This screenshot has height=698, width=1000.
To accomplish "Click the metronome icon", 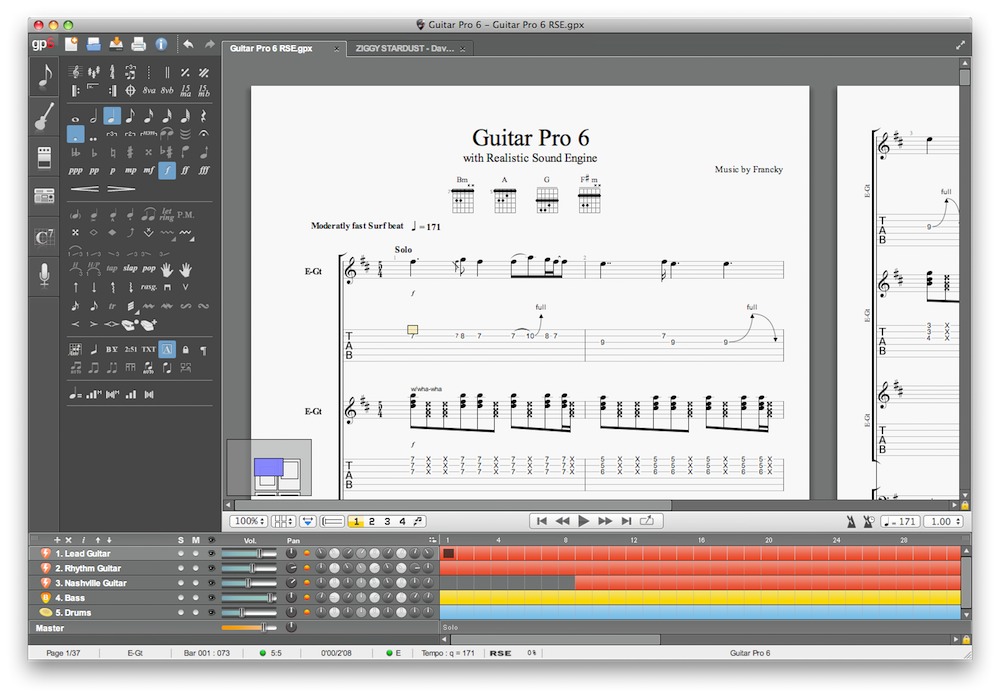I will tap(851, 522).
